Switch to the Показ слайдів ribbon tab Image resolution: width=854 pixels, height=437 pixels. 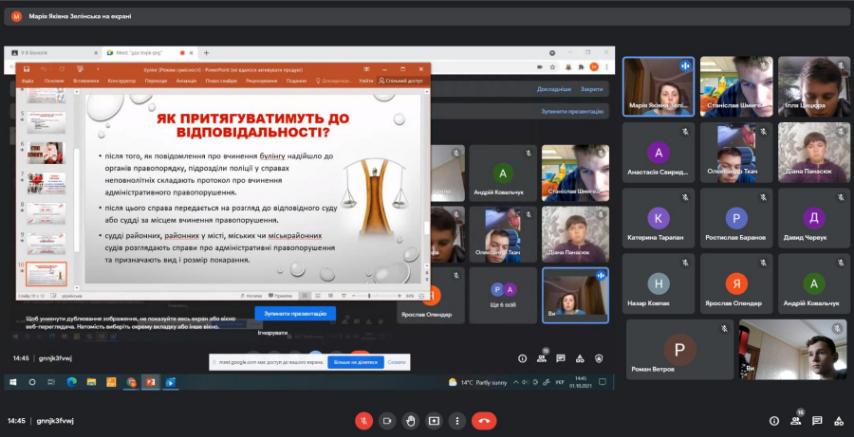click(221, 81)
